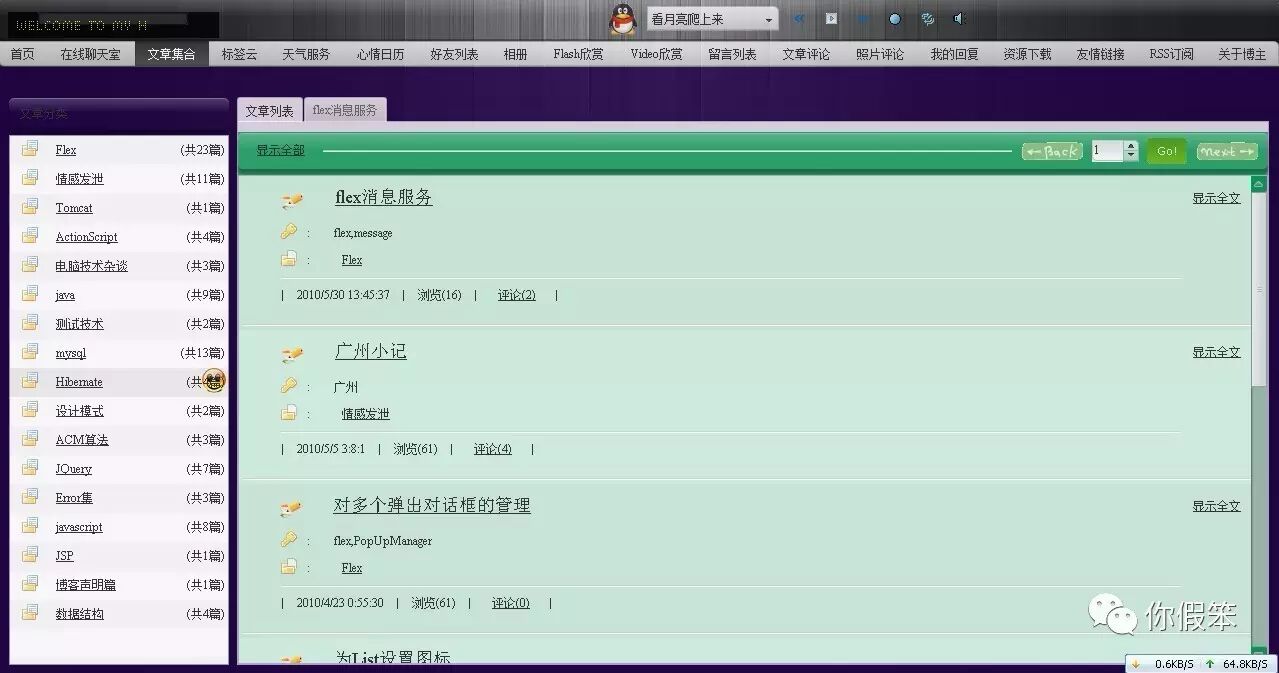Image resolution: width=1279 pixels, height=673 pixels.
Task: Open 评论(0) link on third article
Action: 511,603
